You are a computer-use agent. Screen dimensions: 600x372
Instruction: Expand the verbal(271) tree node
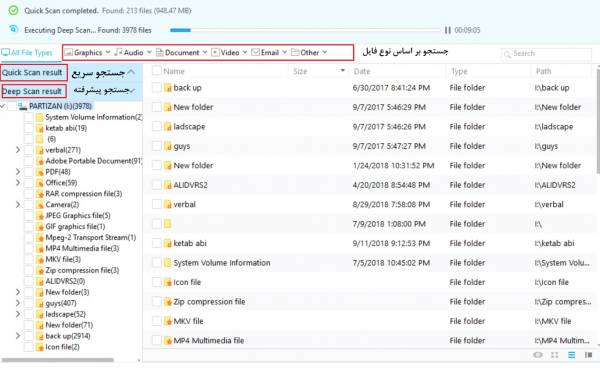[x=18, y=150]
